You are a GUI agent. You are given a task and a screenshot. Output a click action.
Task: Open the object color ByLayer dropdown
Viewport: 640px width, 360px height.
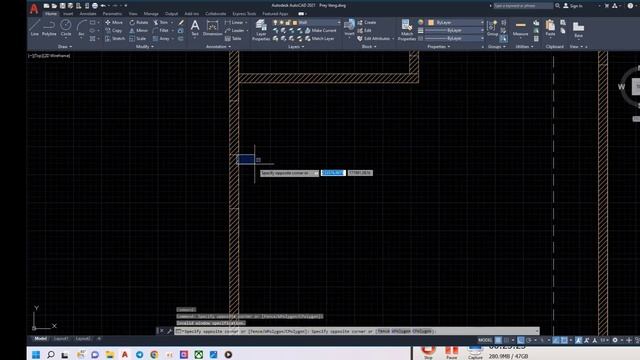(x=455, y=22)
